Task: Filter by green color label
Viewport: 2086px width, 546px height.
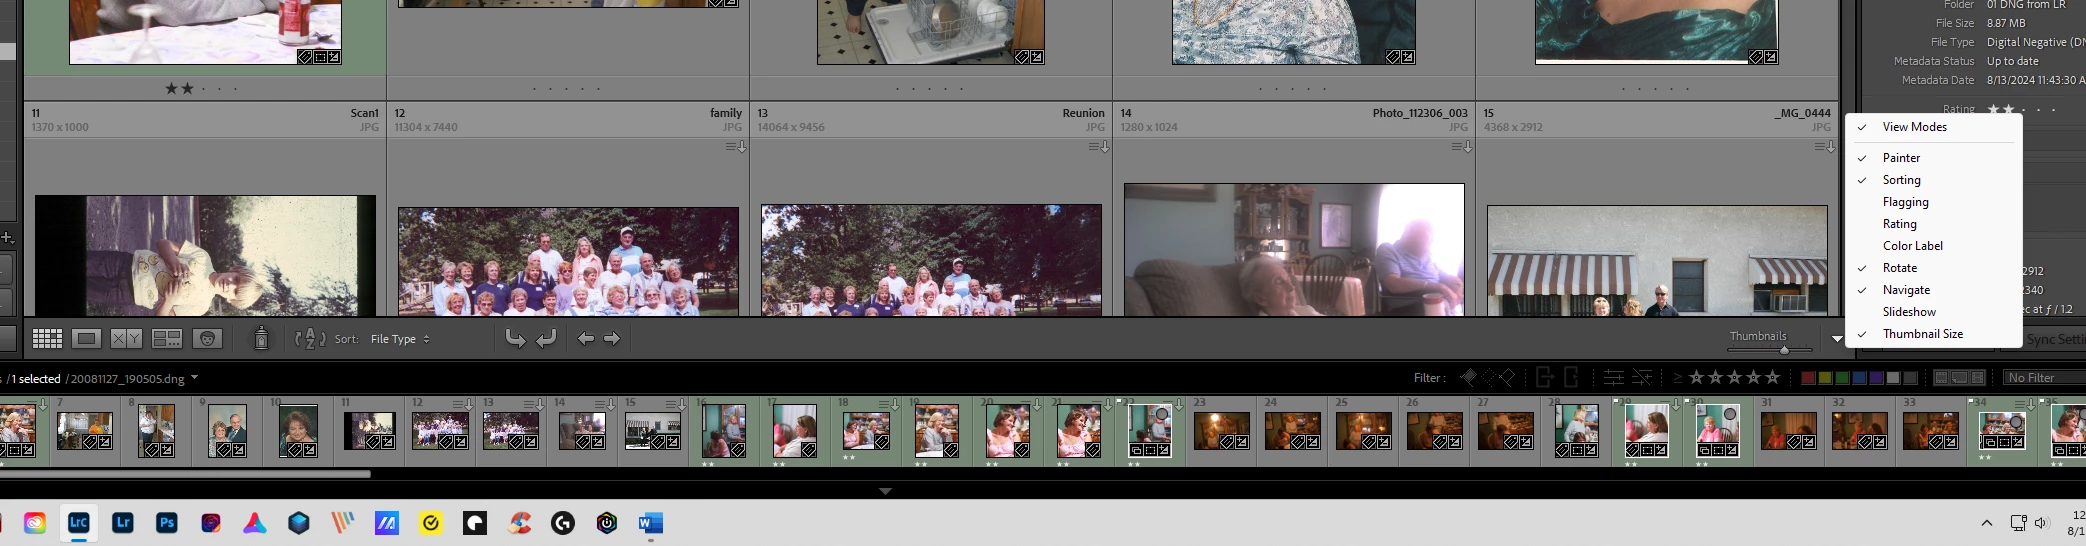Action: (1842, 378)
